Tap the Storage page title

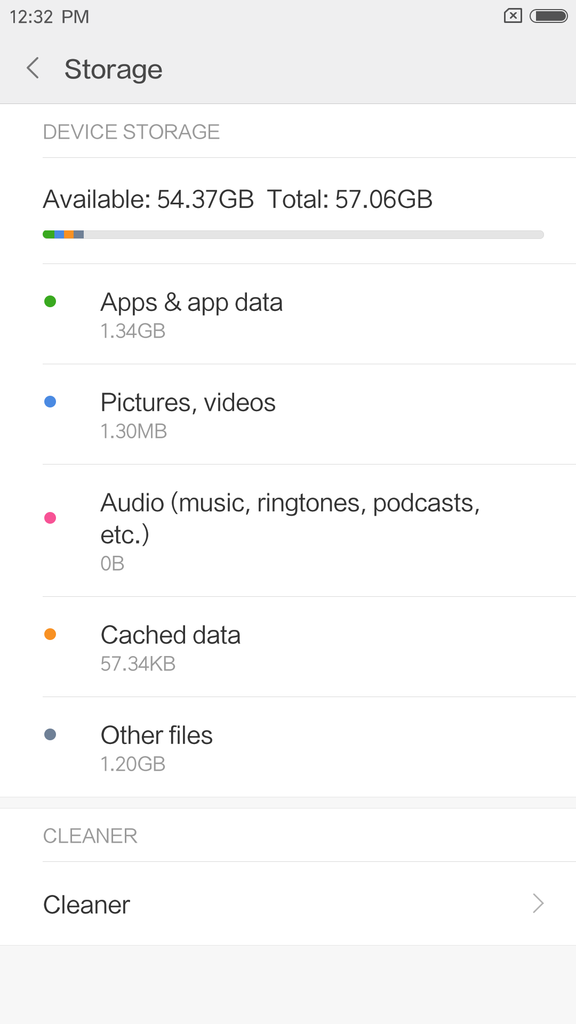click(113, 69)
